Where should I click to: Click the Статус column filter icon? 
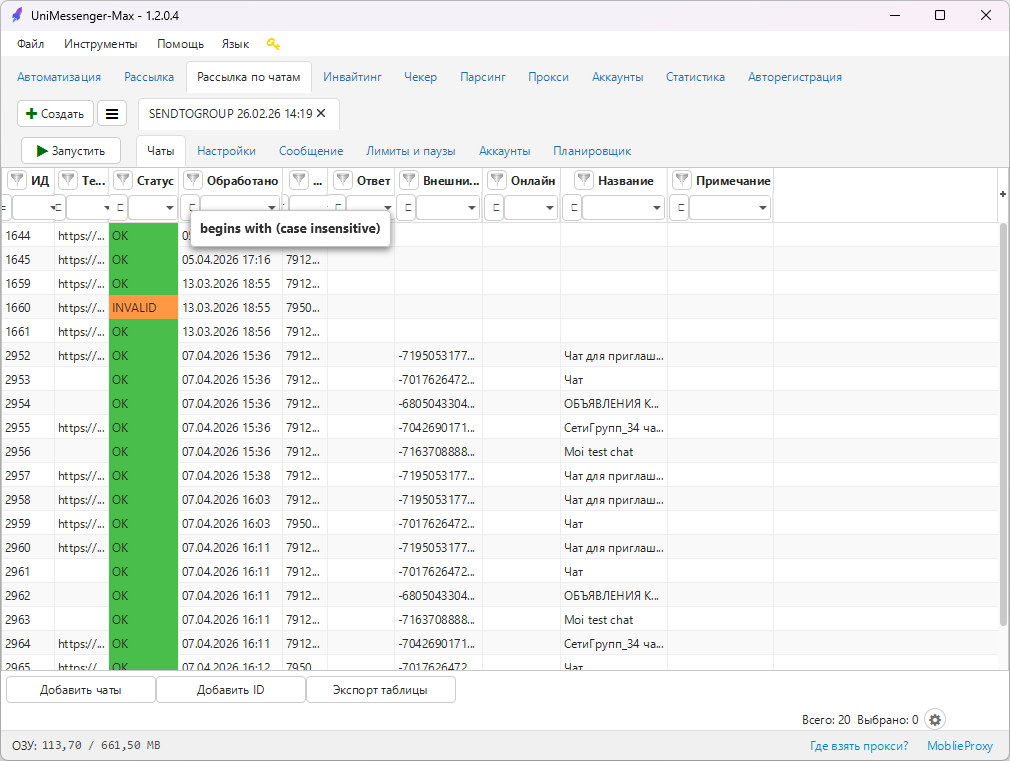click(122, 180)
